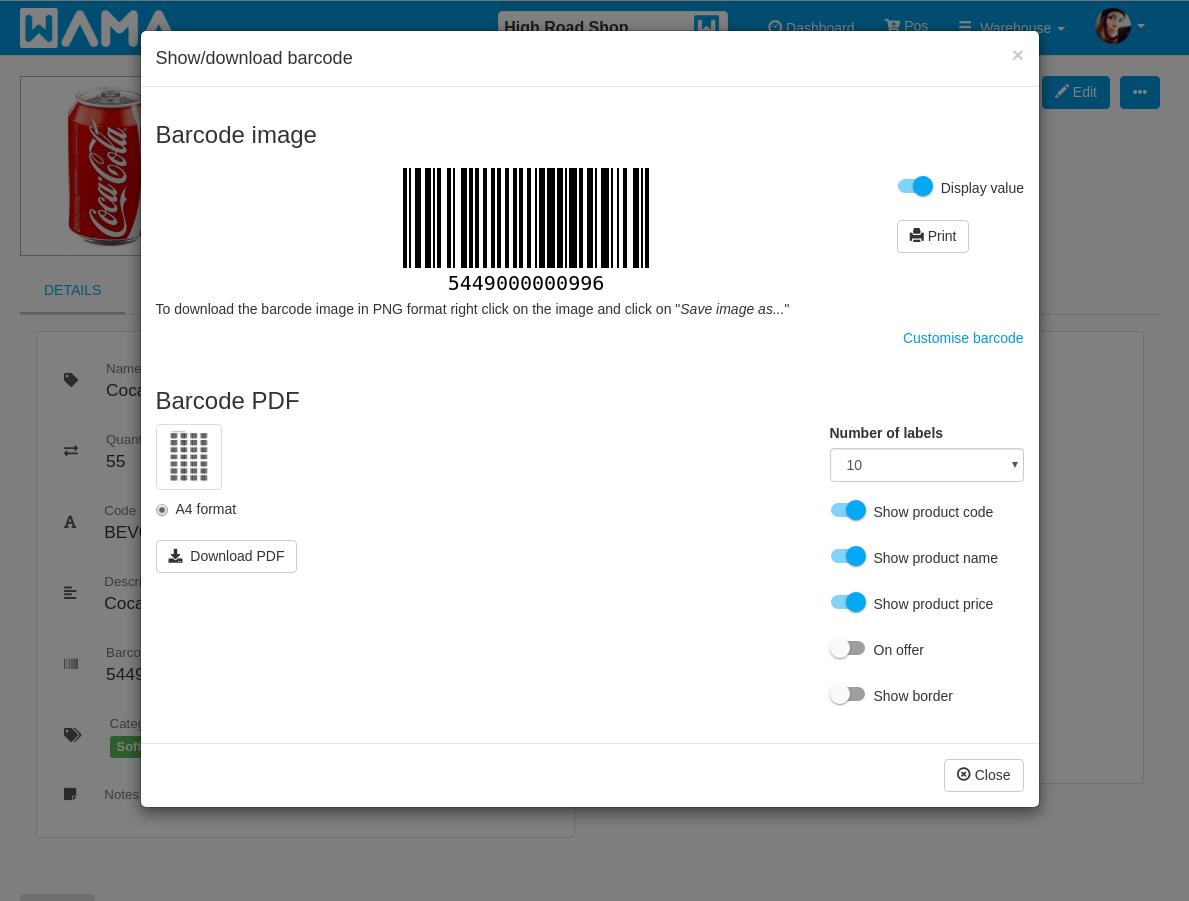
Task: Click the A4 label sheet thumbnail
Action: click(x=189, y=457)
